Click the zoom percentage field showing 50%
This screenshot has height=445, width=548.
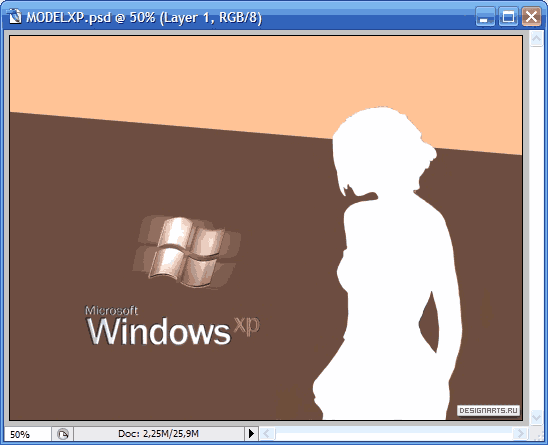click(x=27, y=434)
